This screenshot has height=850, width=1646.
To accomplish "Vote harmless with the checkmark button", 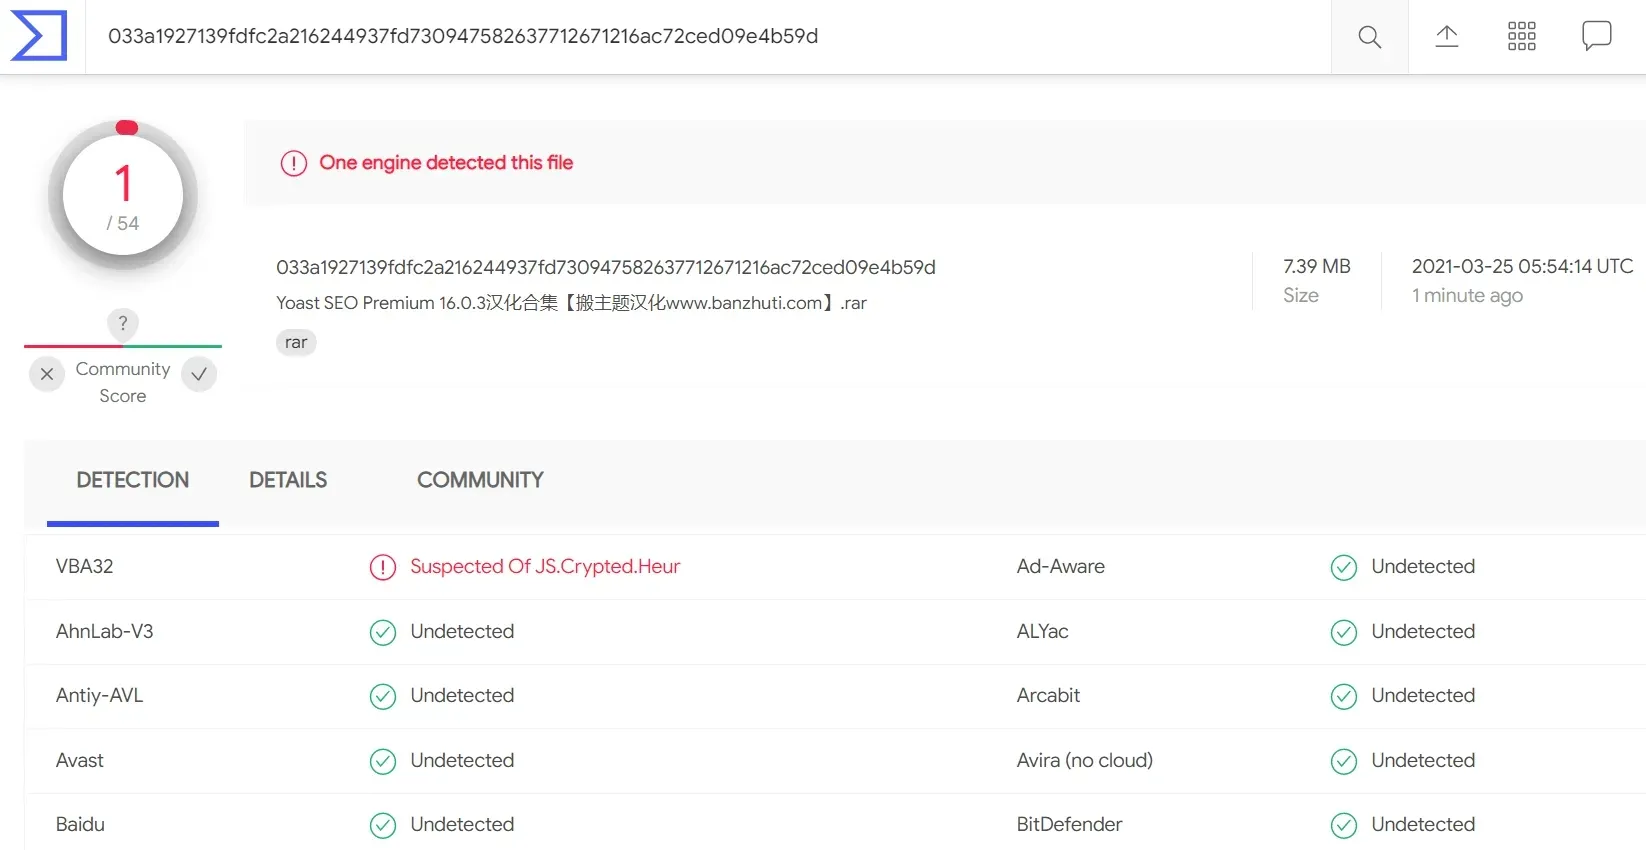I will click(199, 374).
